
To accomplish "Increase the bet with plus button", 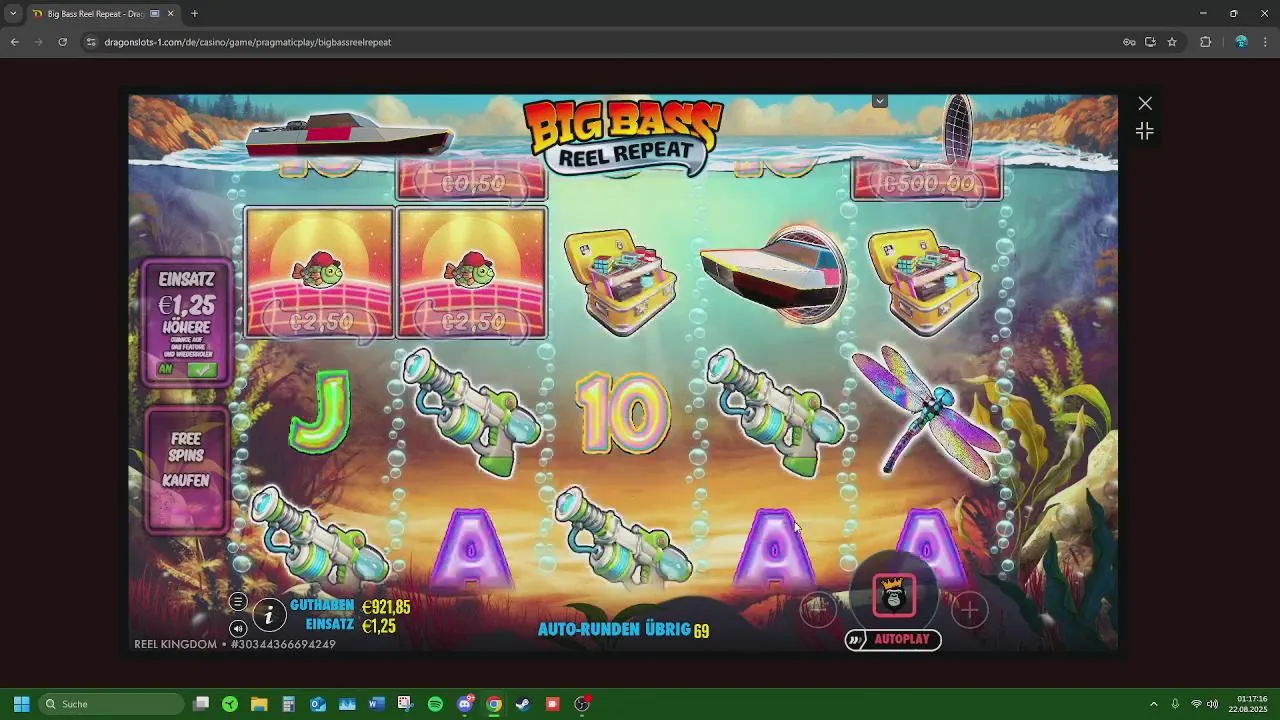I will click(x=968, y=609).
